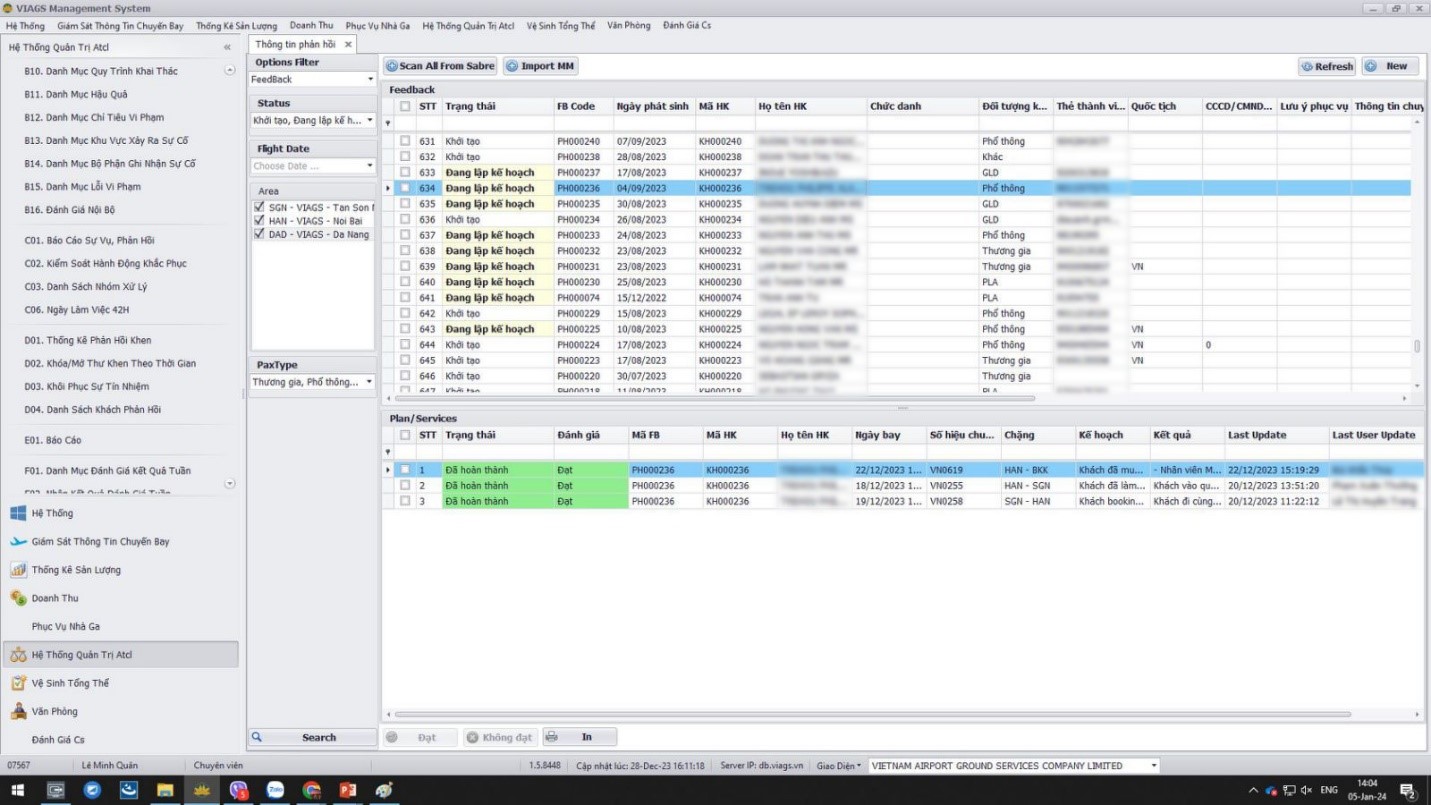
Task: Open the Doanh Thu menu in menu bar
Action: (x=311, y=25)
